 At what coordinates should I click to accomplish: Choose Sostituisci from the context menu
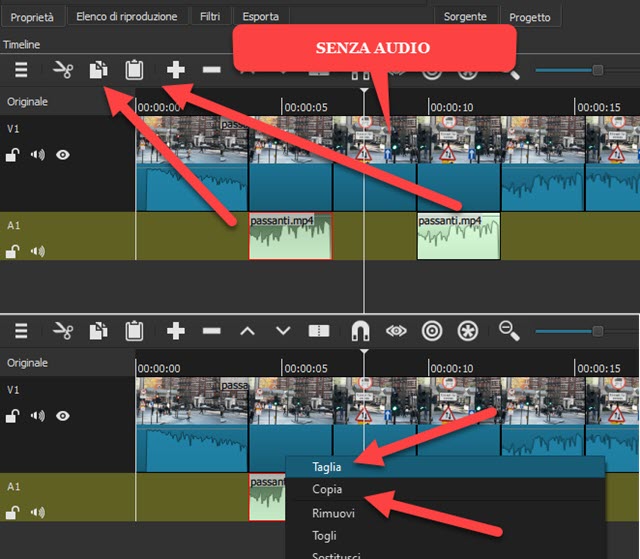click(x=445, y=554)
